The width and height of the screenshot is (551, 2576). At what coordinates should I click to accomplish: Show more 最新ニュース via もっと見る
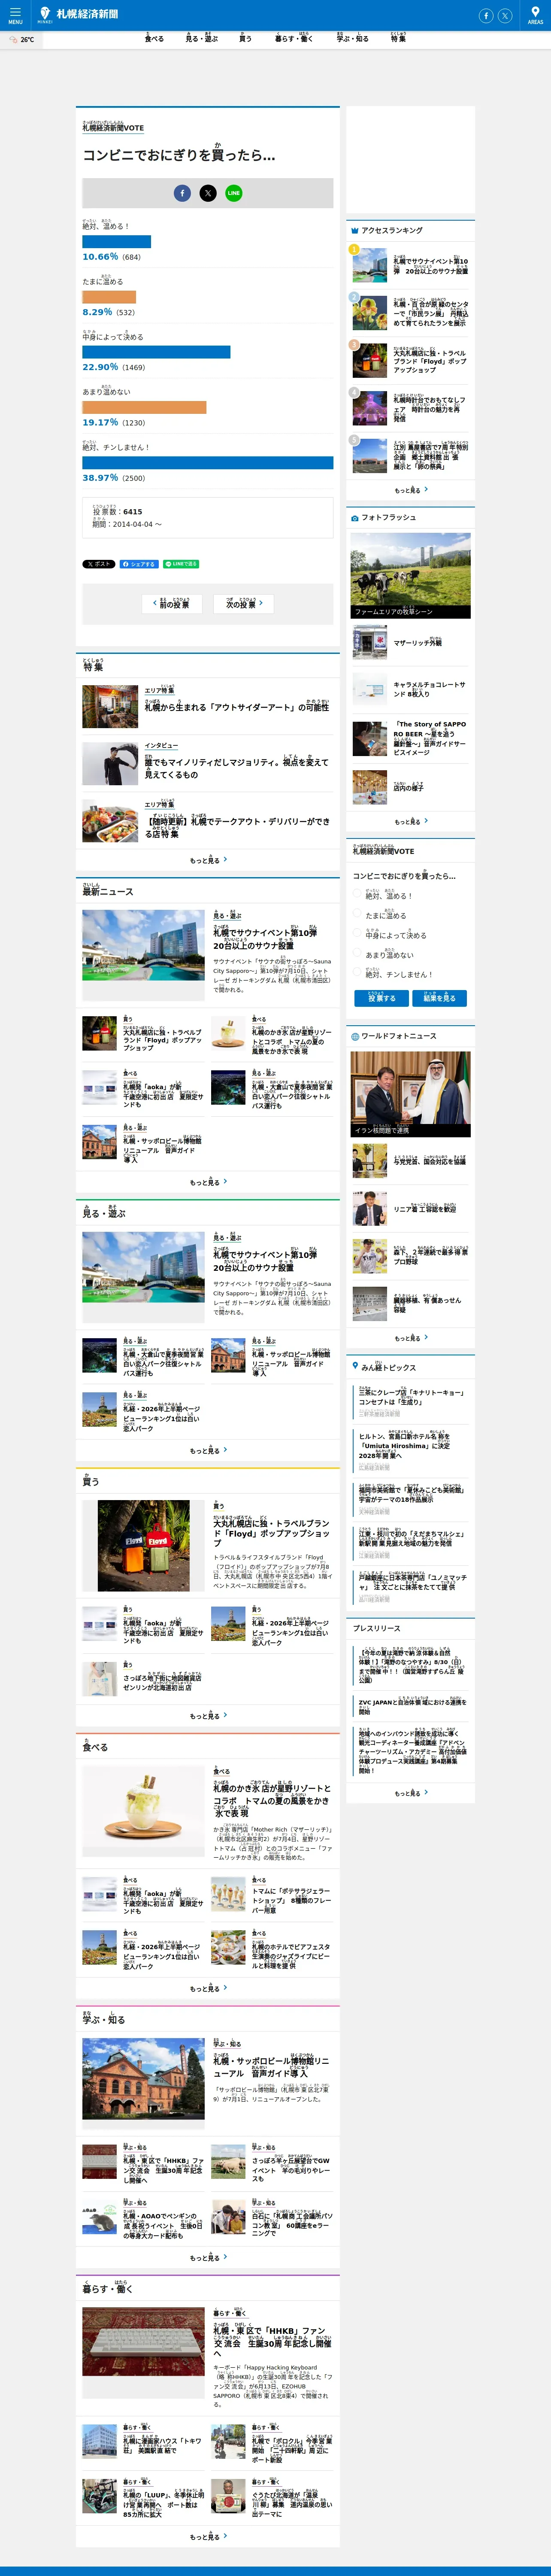[208, 1182]
